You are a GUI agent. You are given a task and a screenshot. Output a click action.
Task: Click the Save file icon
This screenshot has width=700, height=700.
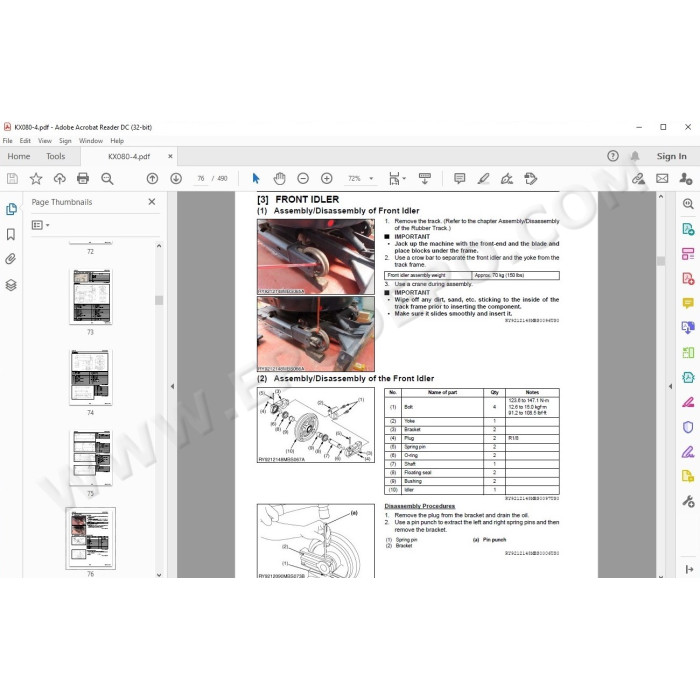[12, 179]
